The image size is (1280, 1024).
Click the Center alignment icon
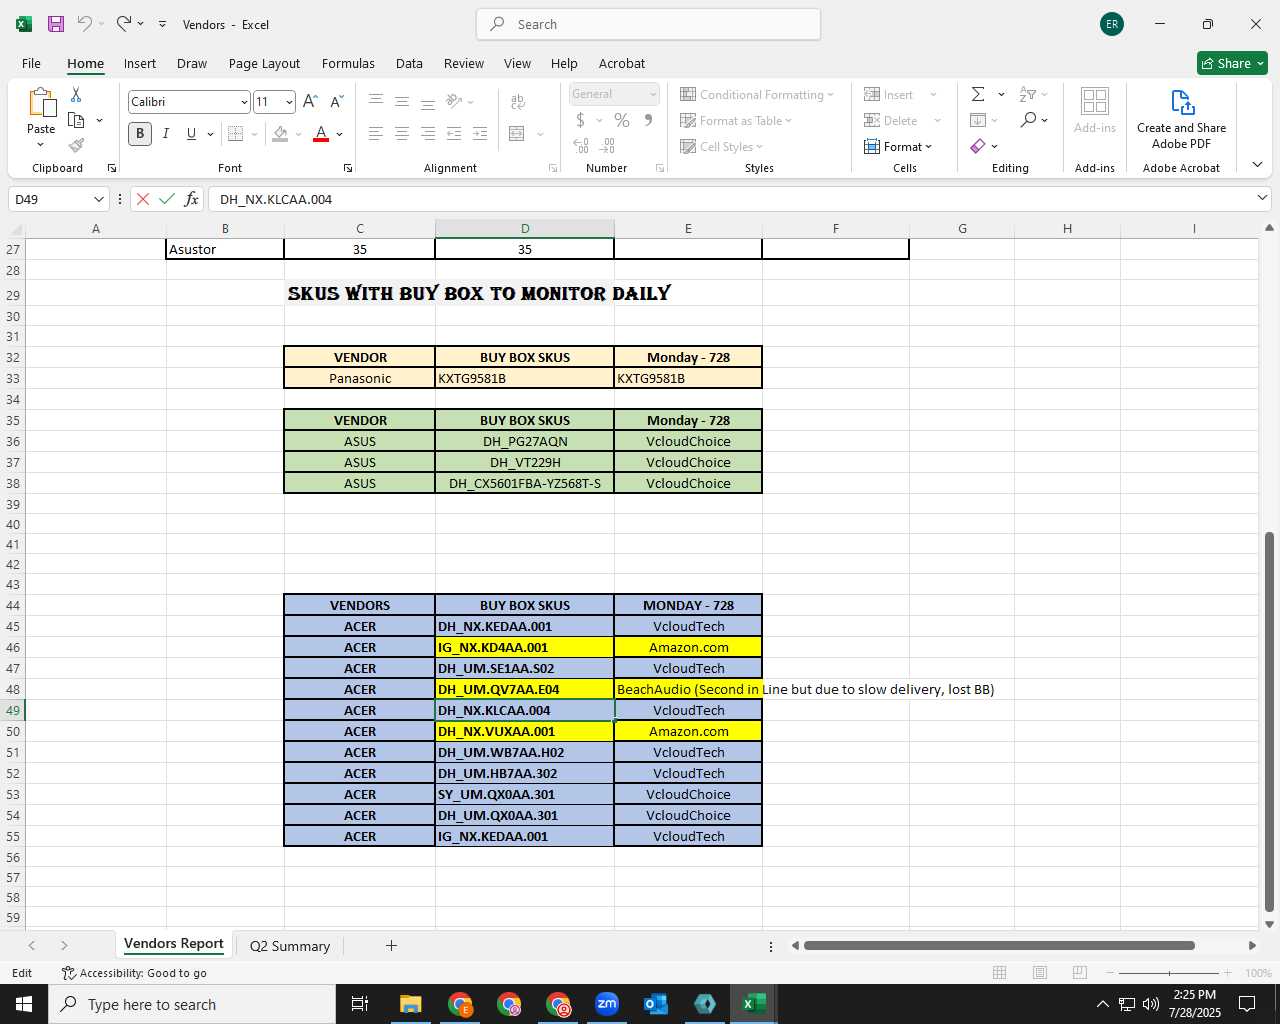(x=402, y=133)
